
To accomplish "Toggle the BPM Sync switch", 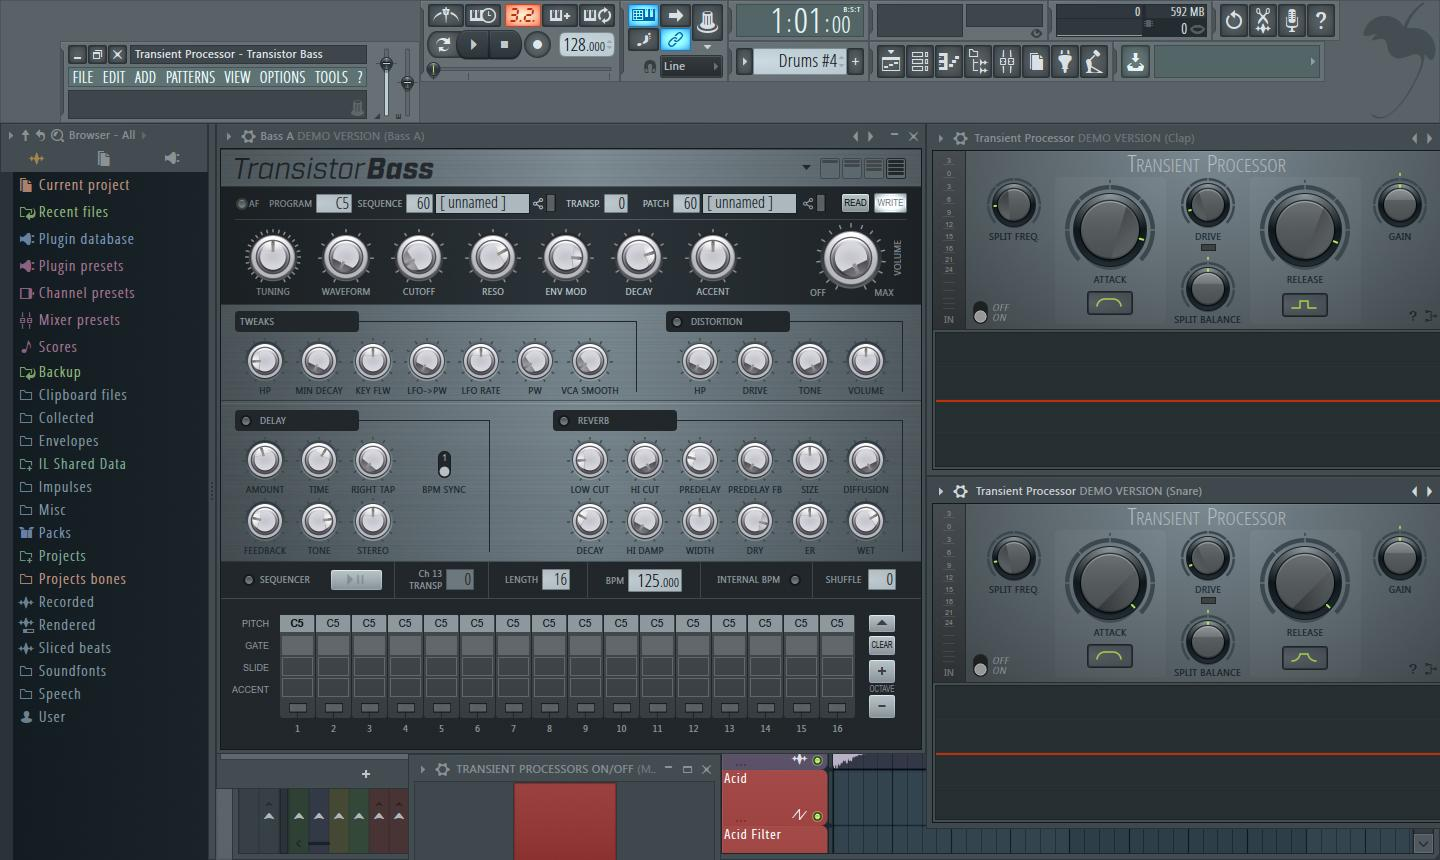I will point(444,465).
